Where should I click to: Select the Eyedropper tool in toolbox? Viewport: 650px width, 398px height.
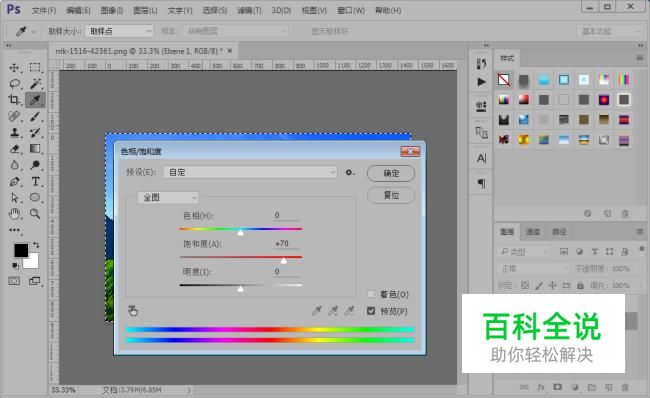coord(35,100)
